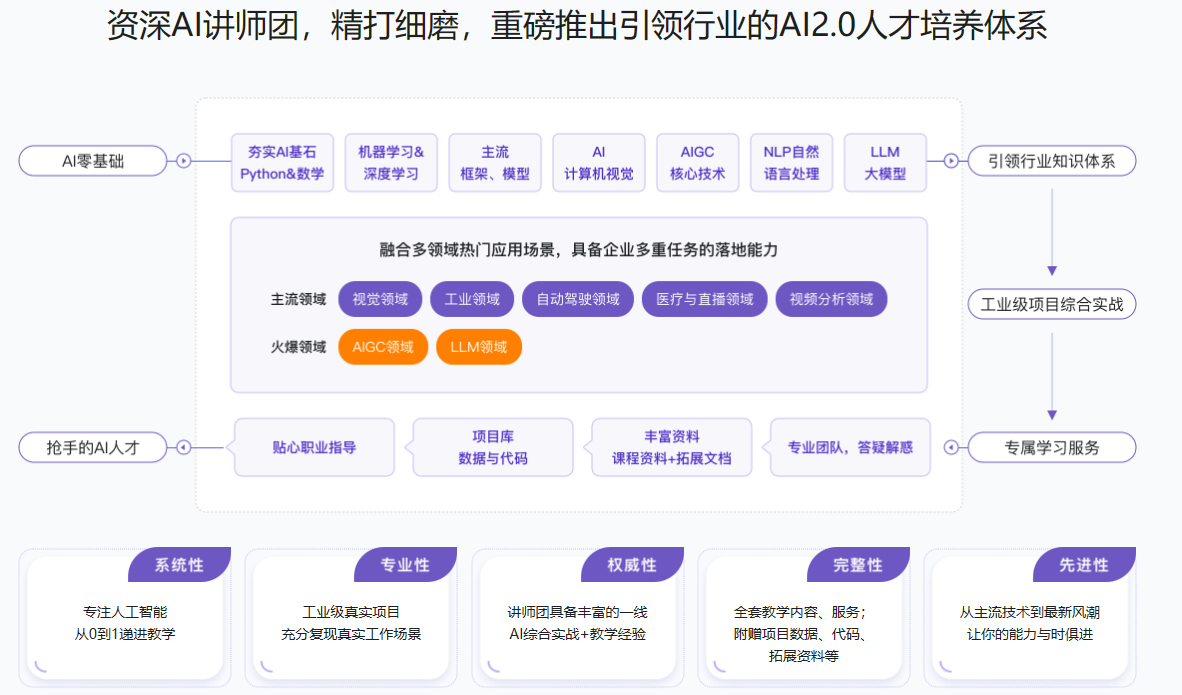The height and width of the screenshot is (695, 1182).
Task: Open the 项目库 数据与代码 box
Action: 493,447
